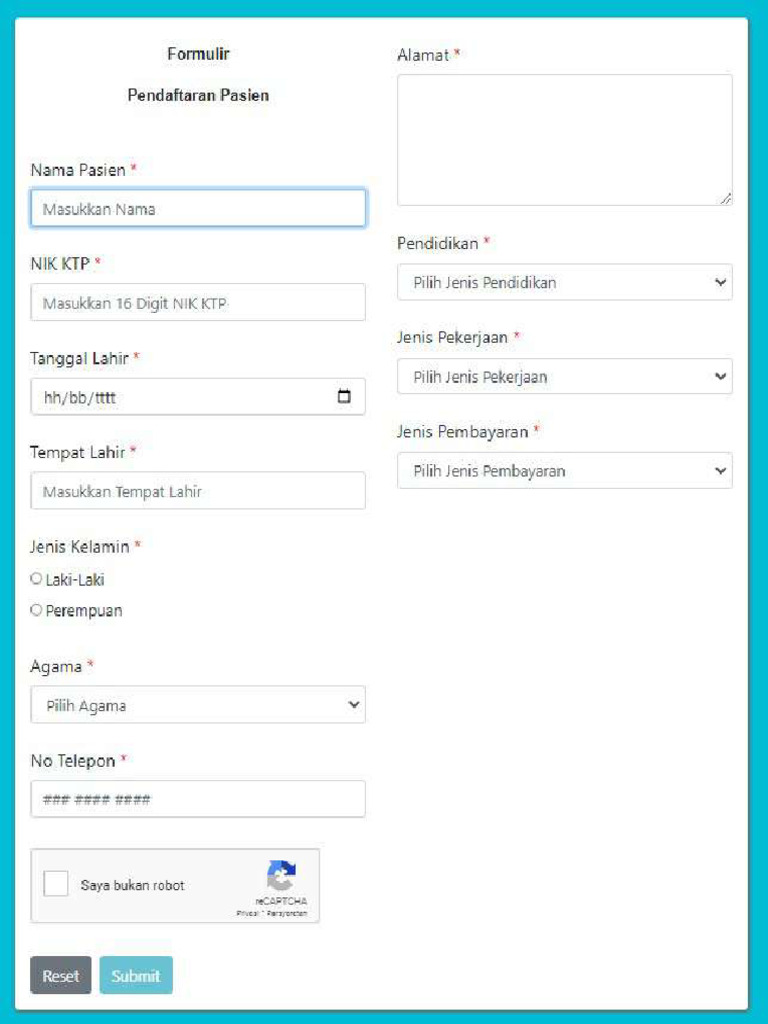Image resolution: width=768 pixels, height=1024 pixels.
Task: Expand the Pilih Jenis Pendidikan dropdown
Action: 564,282
